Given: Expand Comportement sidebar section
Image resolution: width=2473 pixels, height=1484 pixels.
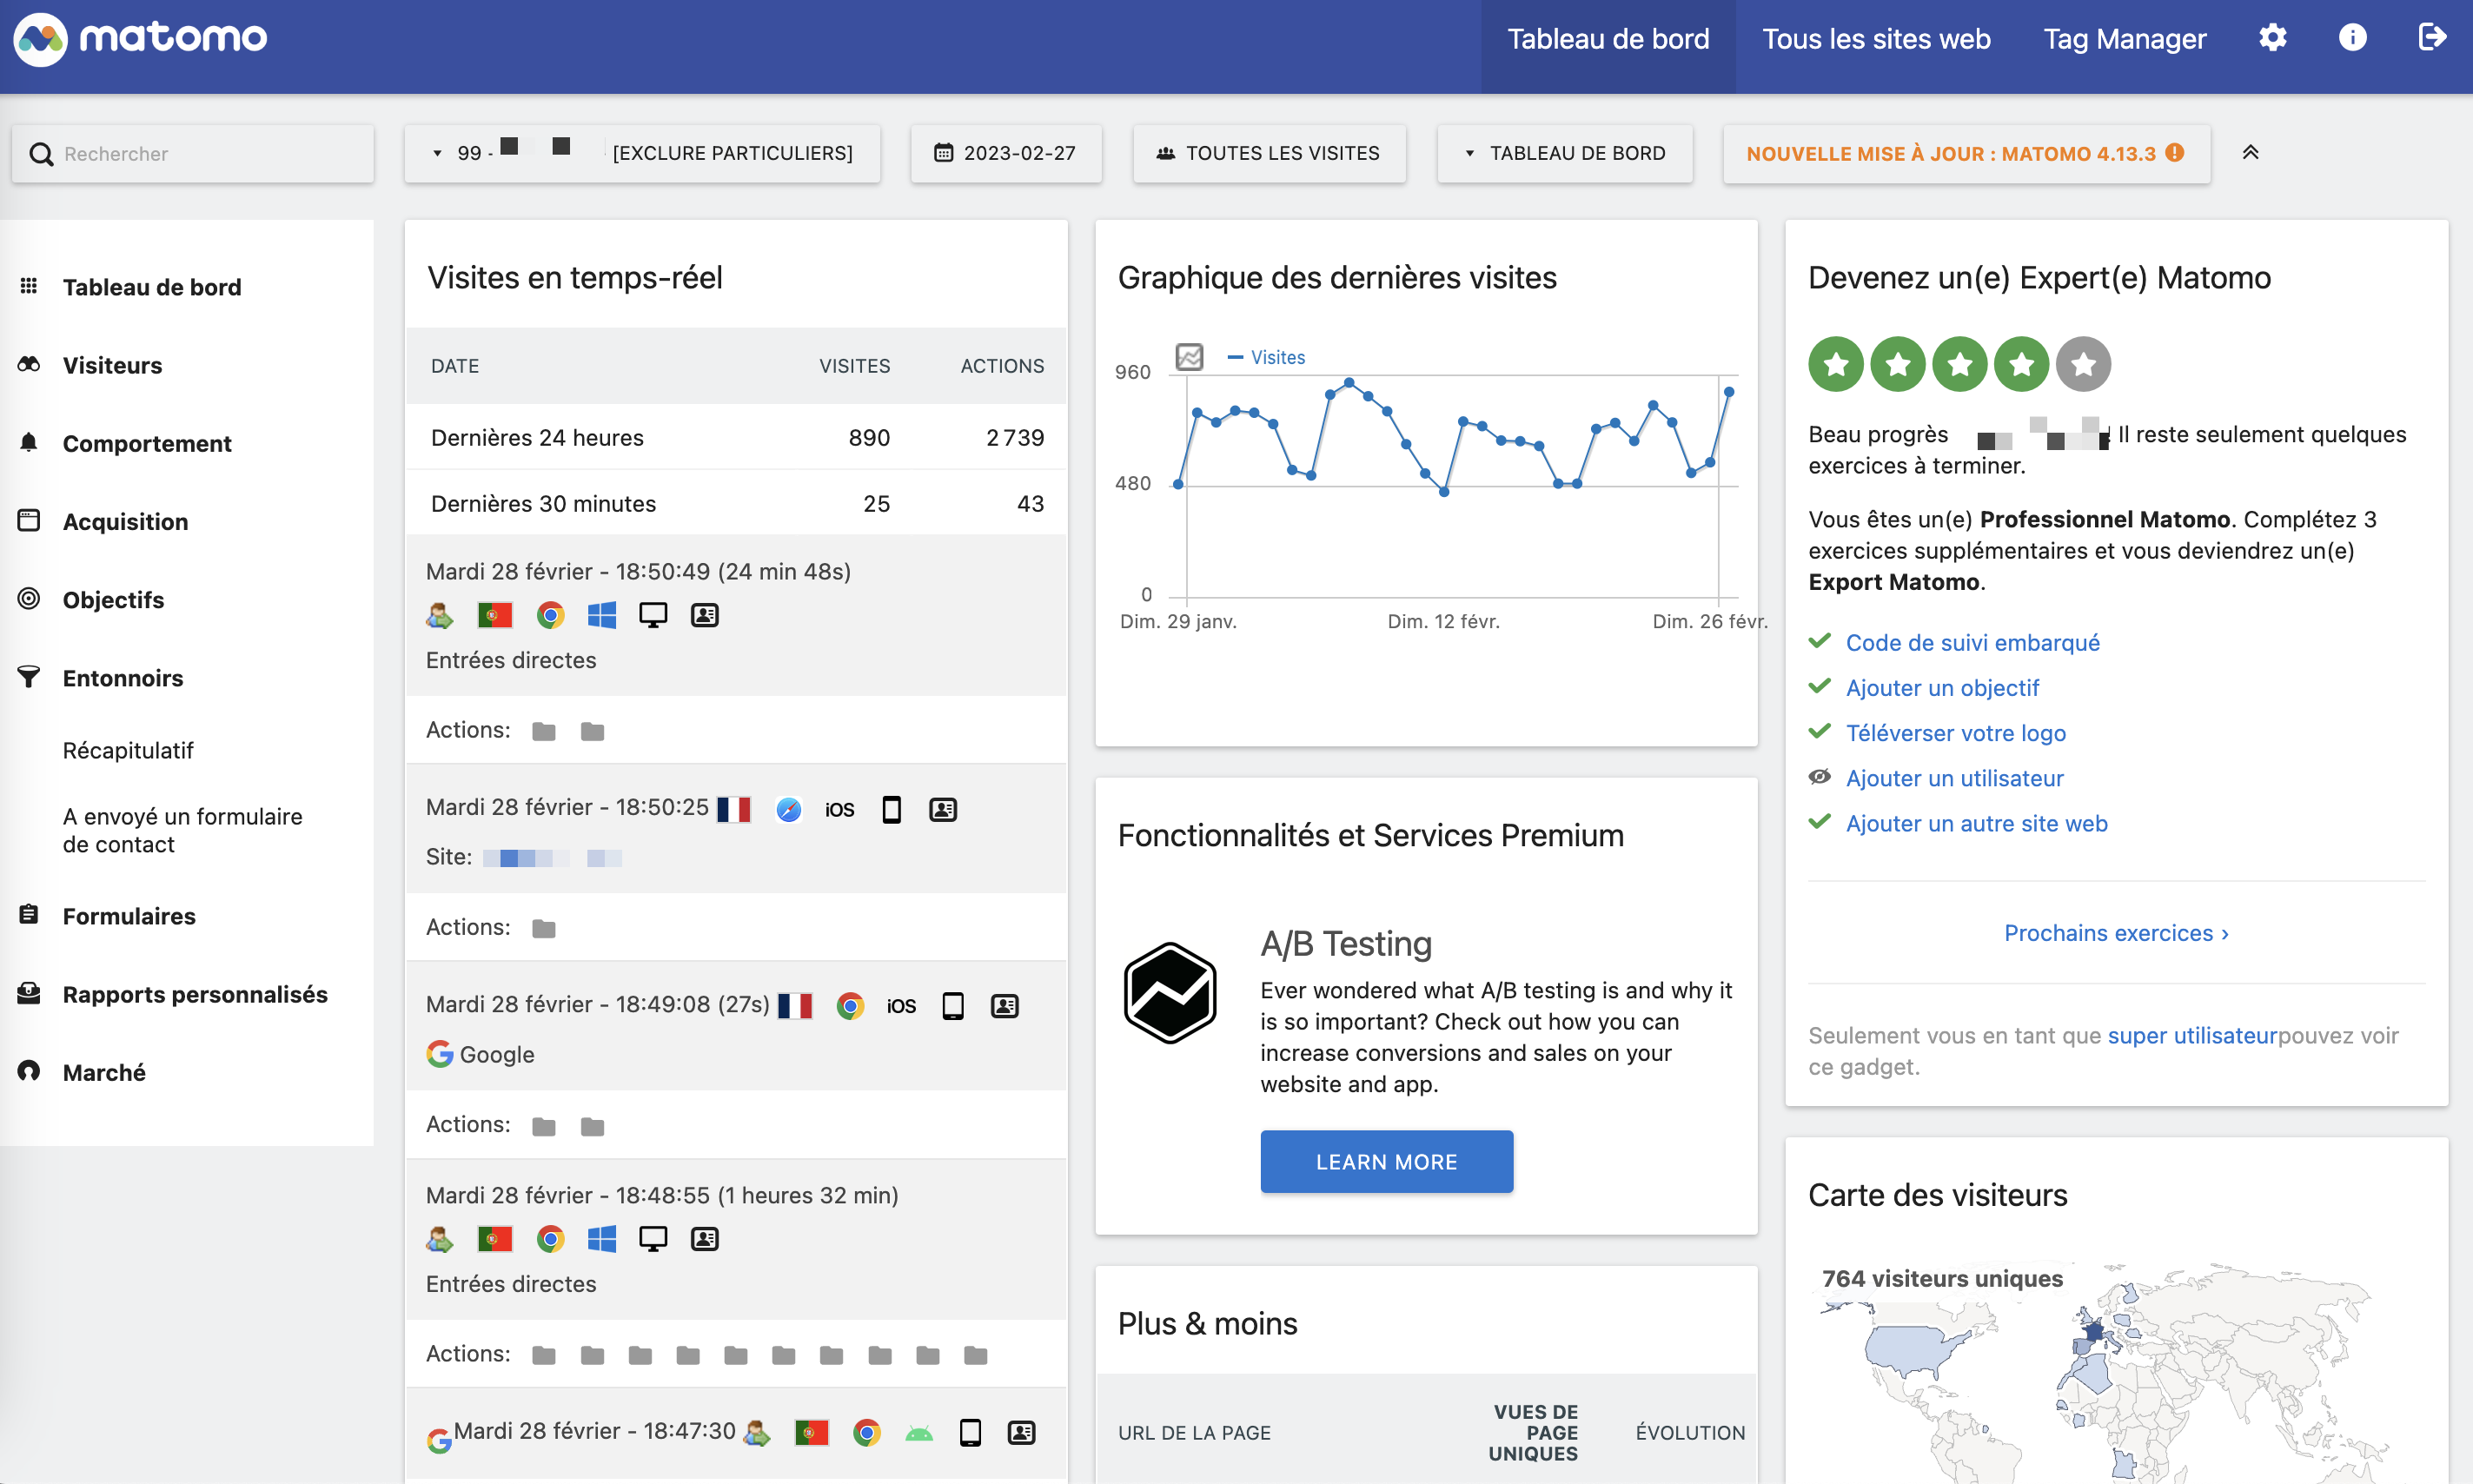Looking at the screenshot, I should click(147, 443).
